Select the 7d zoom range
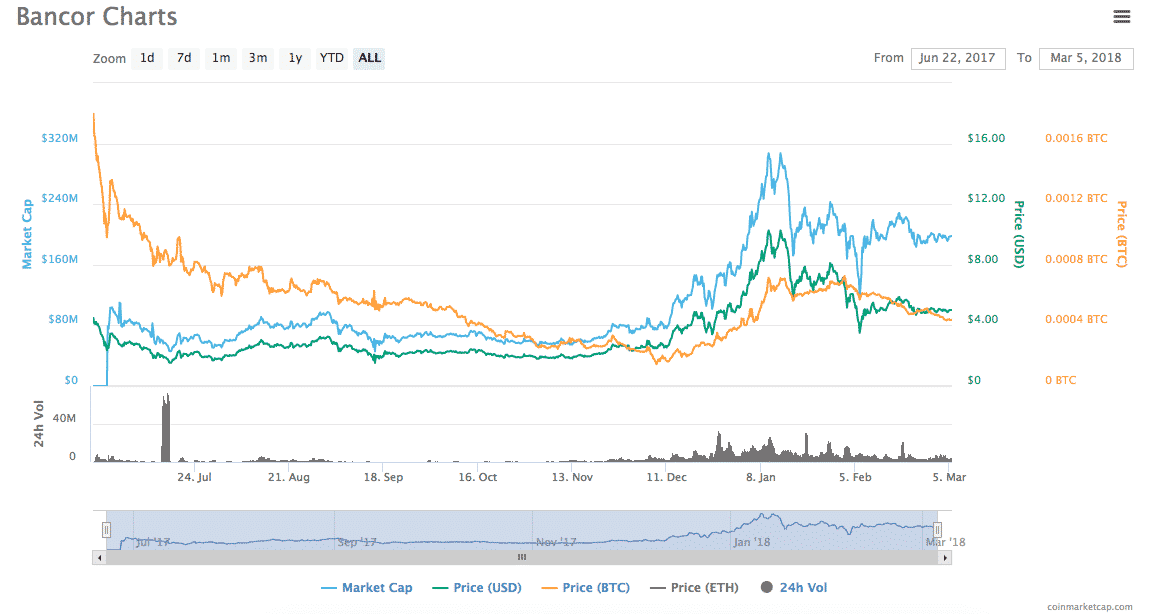This screenshot has height=614, width=1167. click(x=184, y=58)
